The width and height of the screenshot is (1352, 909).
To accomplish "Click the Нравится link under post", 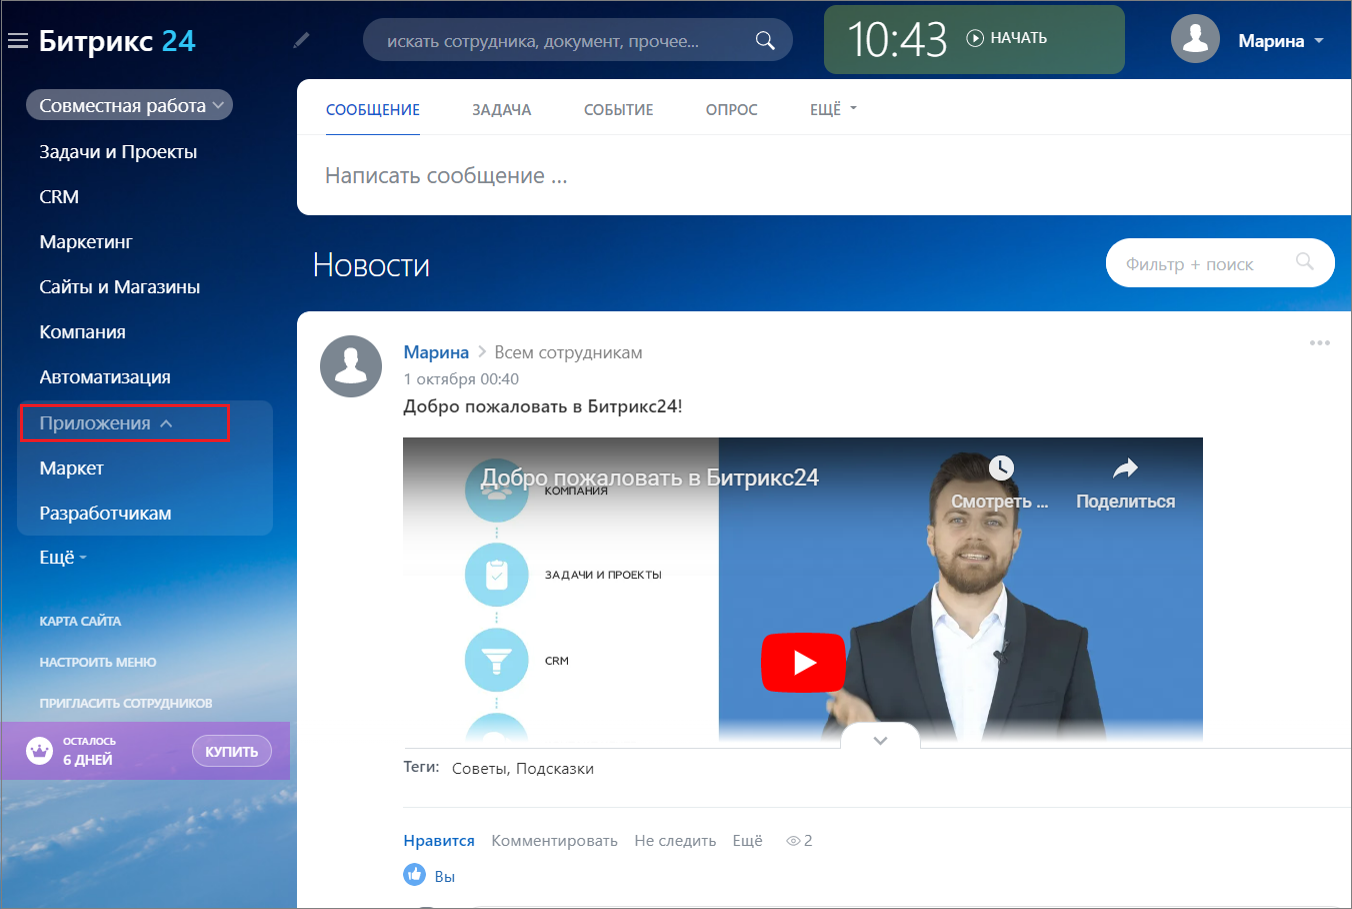I will click(439, 841).
